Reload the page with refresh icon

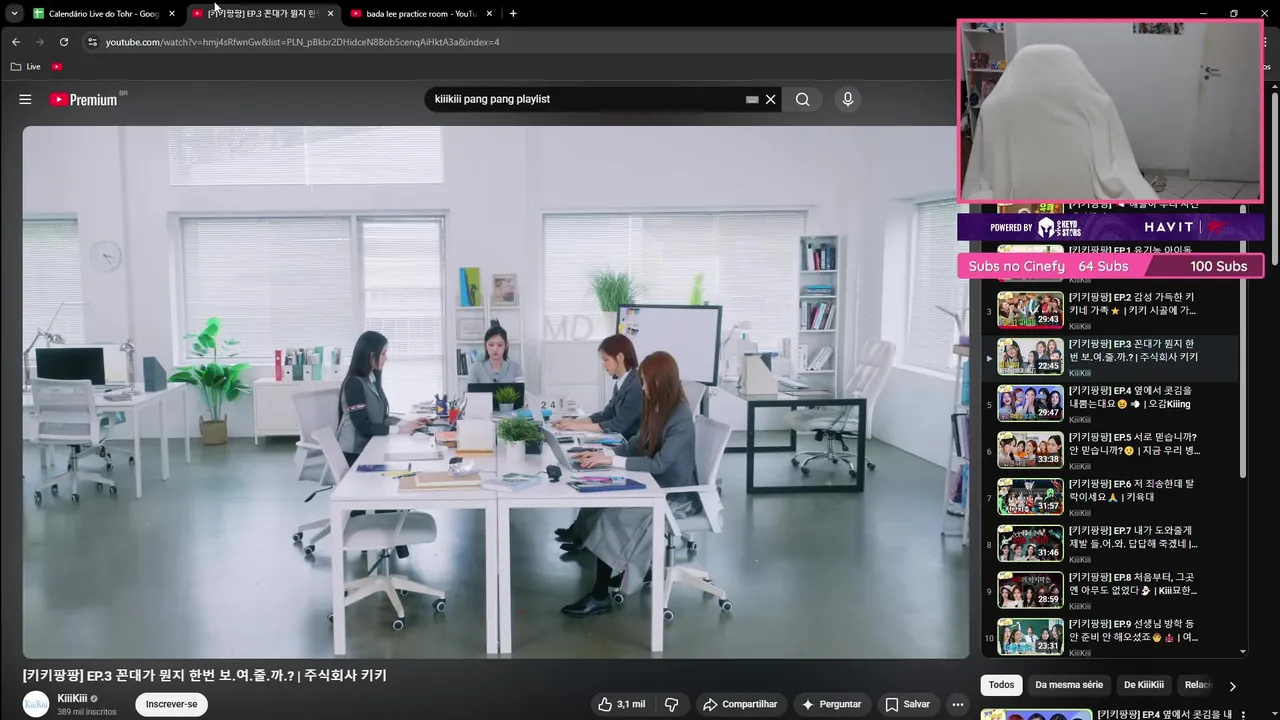coord(64,42)
